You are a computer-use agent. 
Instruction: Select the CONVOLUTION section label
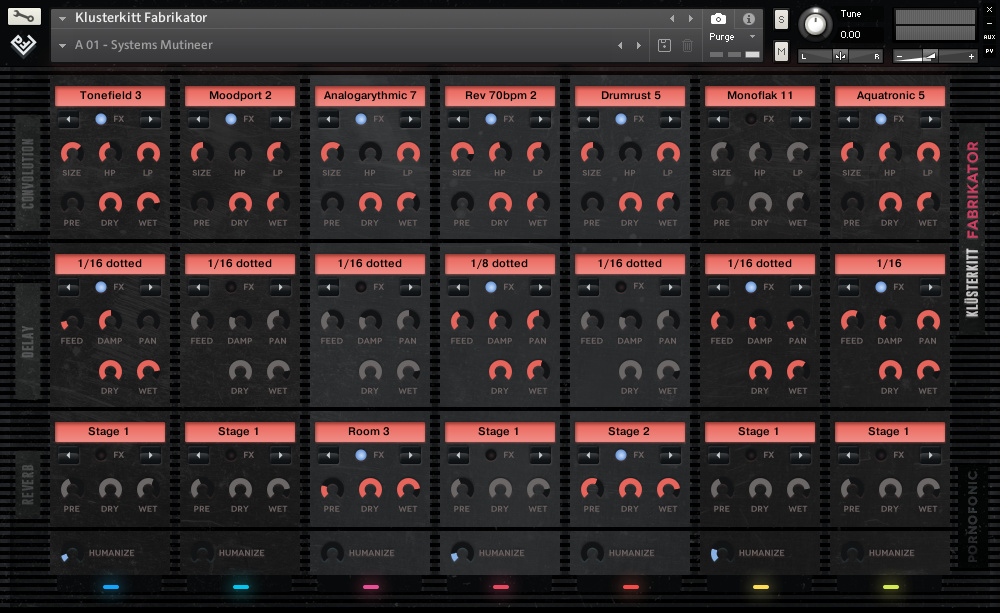(28, 173)
